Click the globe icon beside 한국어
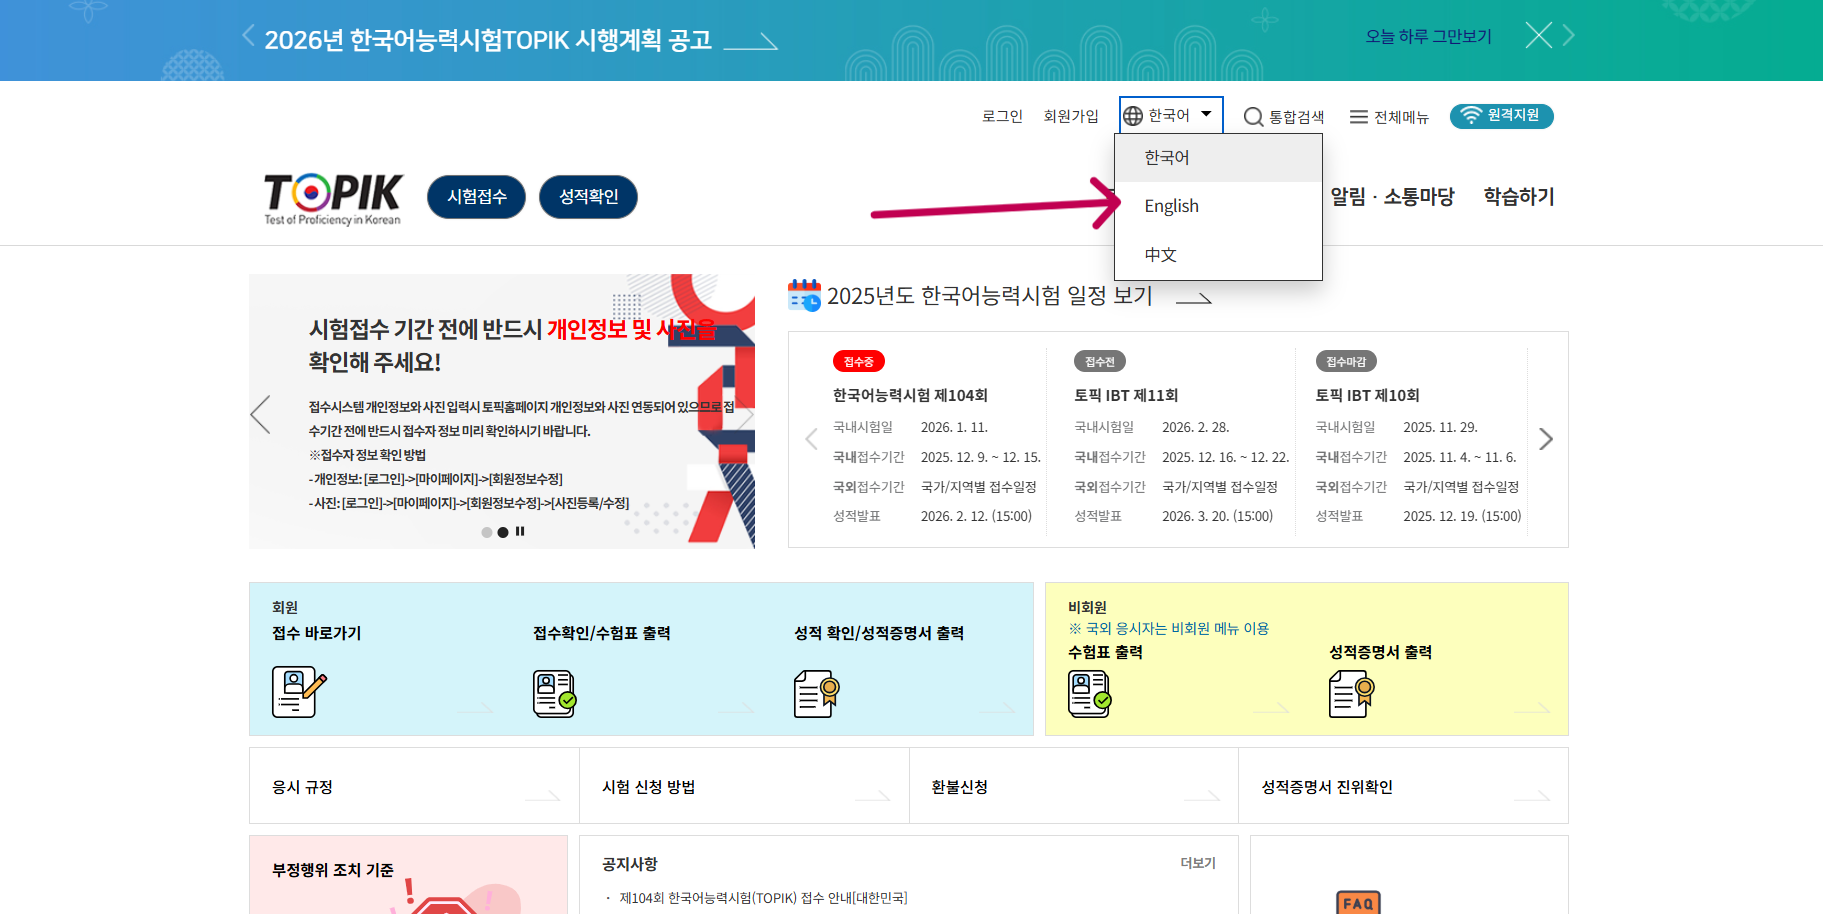 1133,116
